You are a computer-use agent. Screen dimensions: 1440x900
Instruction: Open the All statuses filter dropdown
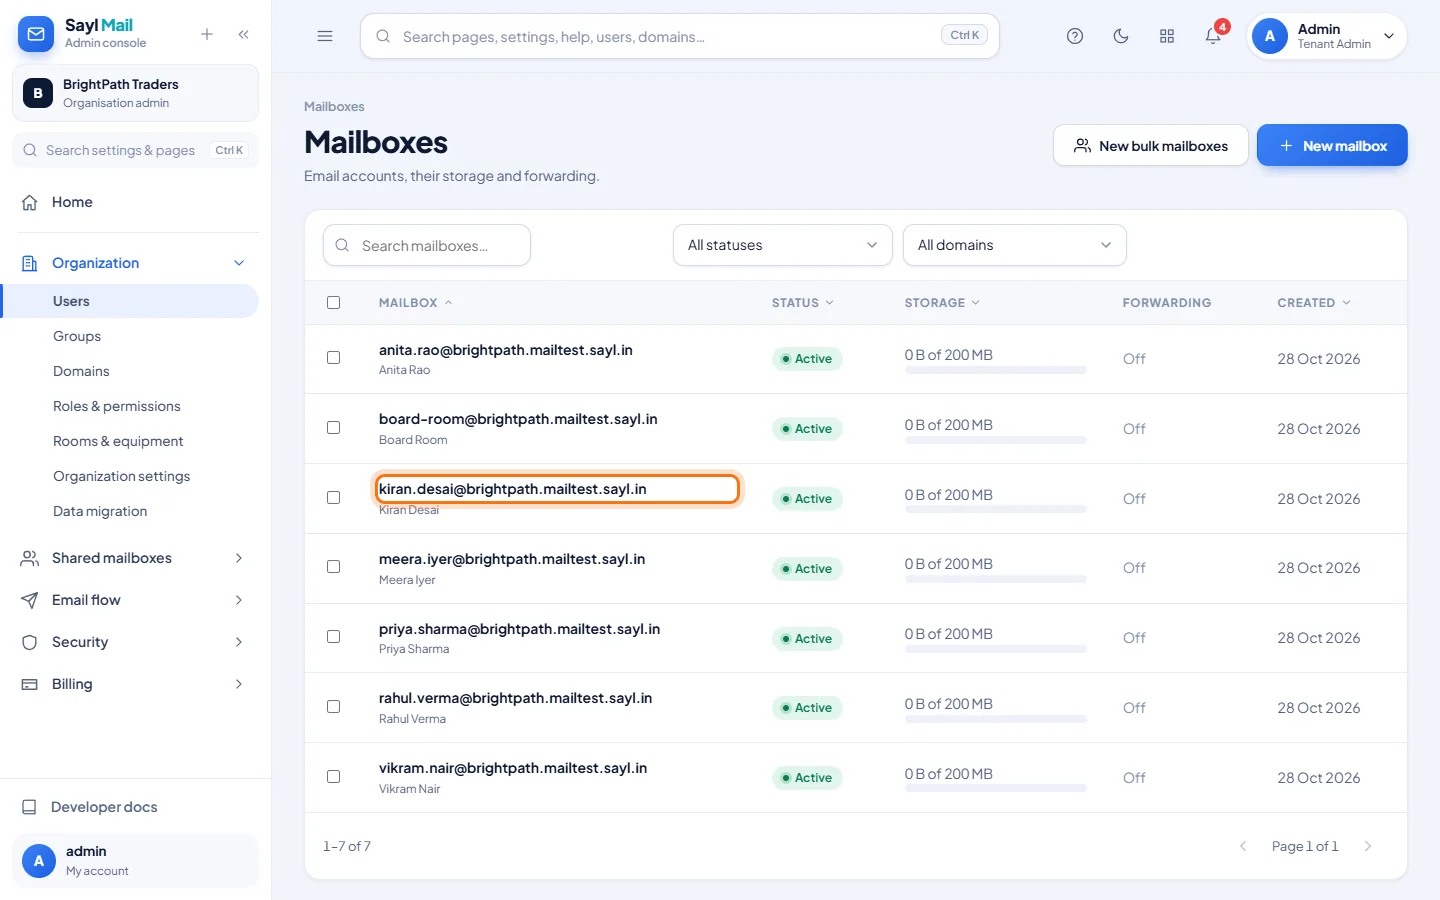coord(783,245)
